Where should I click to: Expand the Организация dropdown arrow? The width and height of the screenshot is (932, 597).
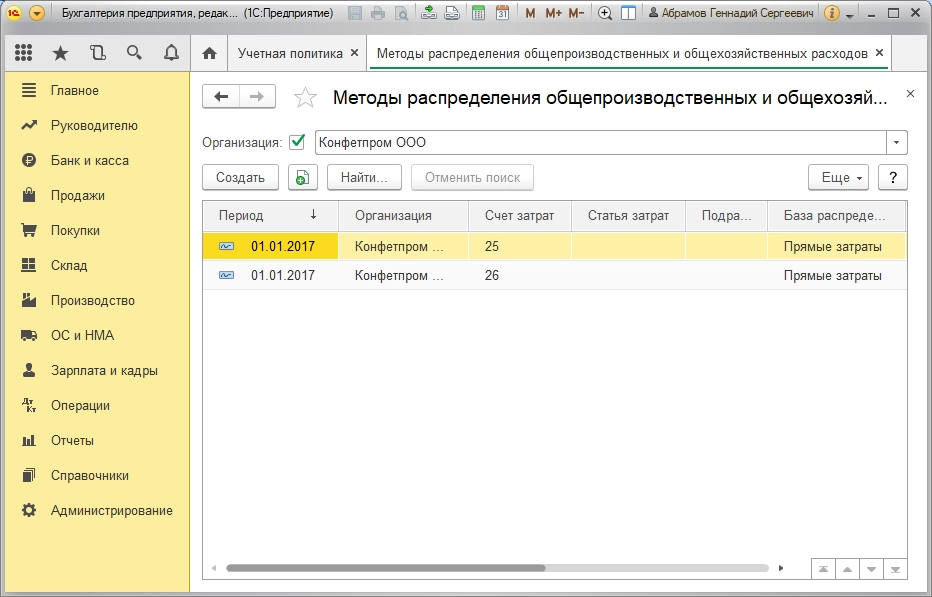click(896, 143)
